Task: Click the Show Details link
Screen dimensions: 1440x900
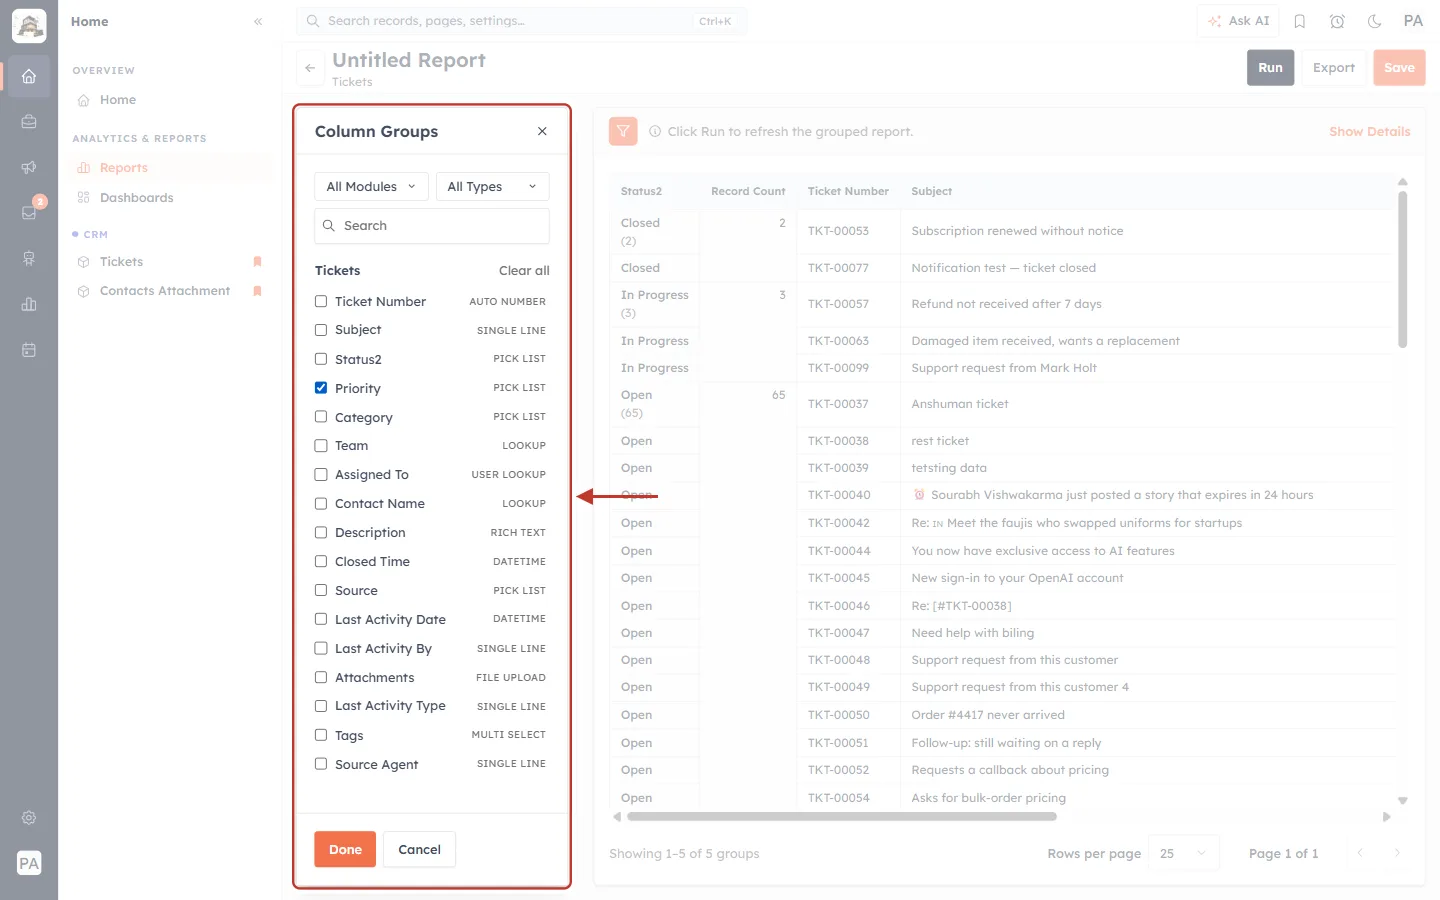Action: 1369,132
